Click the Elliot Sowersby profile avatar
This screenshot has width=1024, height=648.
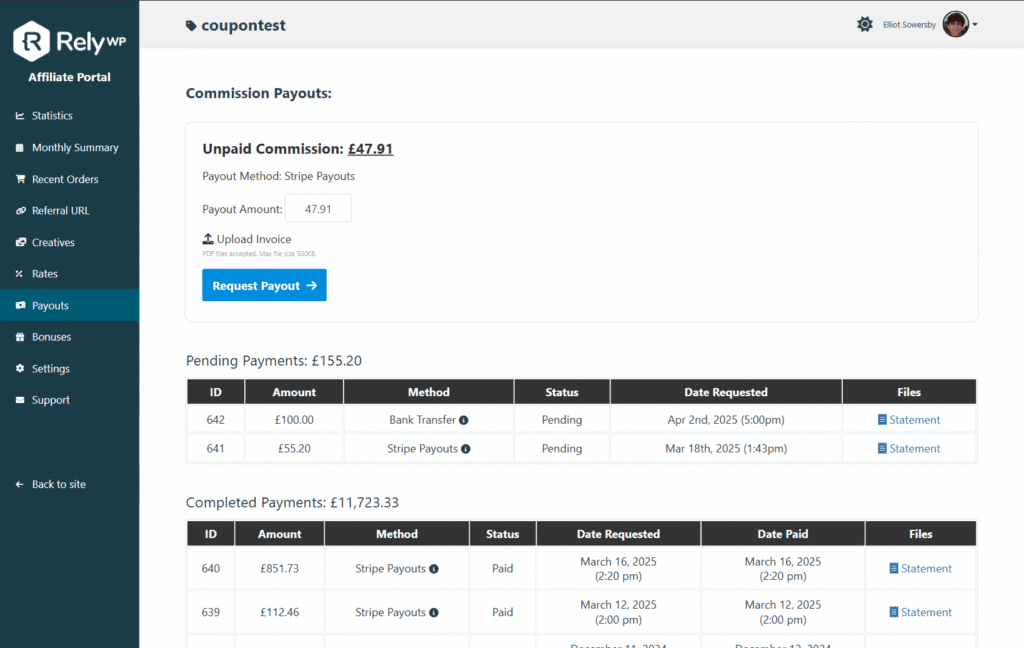(x=955, y=24)
